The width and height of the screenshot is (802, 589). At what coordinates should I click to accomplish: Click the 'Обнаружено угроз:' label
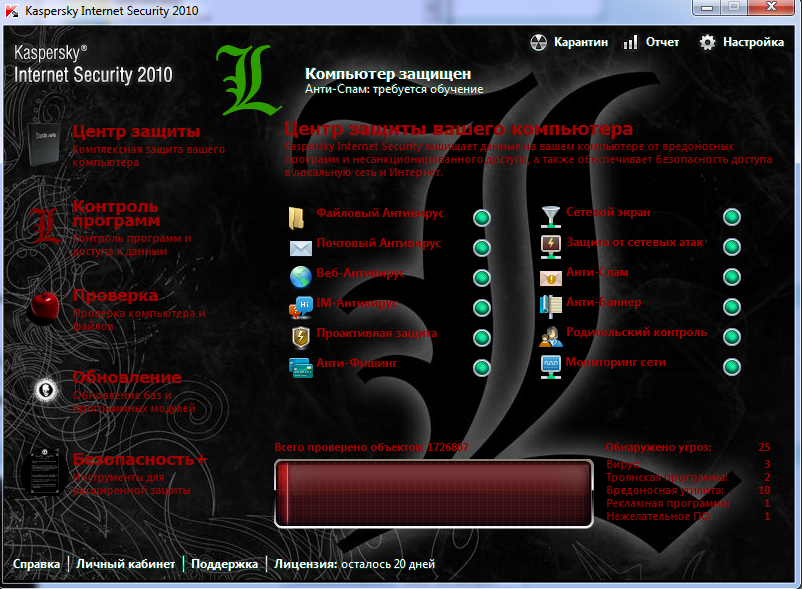(x=658, y=447)
